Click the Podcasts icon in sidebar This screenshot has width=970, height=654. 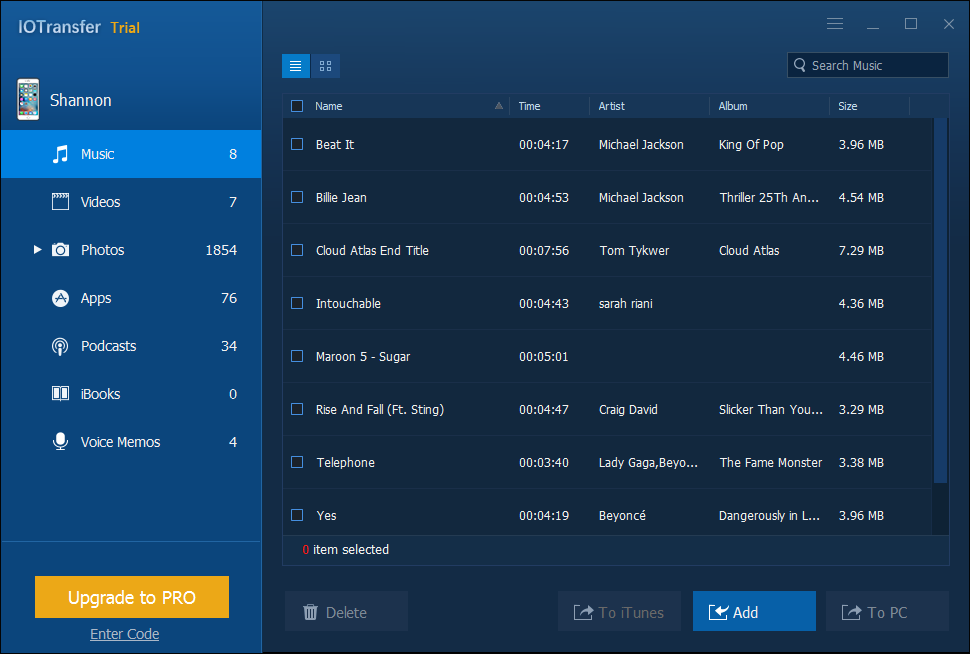(x=61, y=346)
